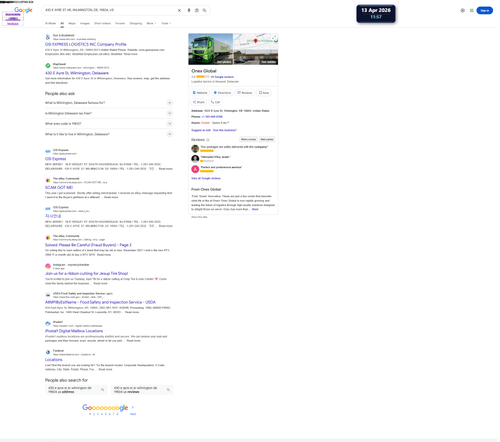The height and width of the screenshot is (442, 500).
Task: Click the magnifier in the 'reviews' related search
Action: pos(168,390)
